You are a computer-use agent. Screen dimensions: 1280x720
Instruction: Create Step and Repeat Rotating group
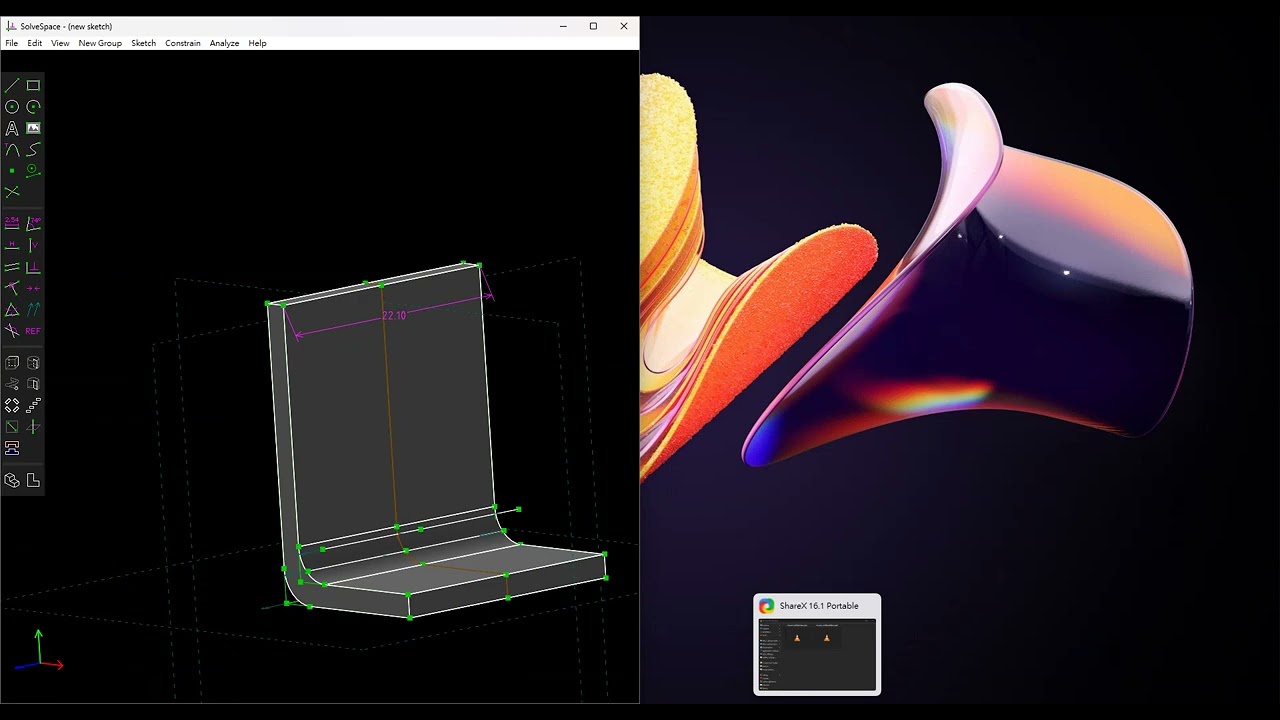pos(12,405)
